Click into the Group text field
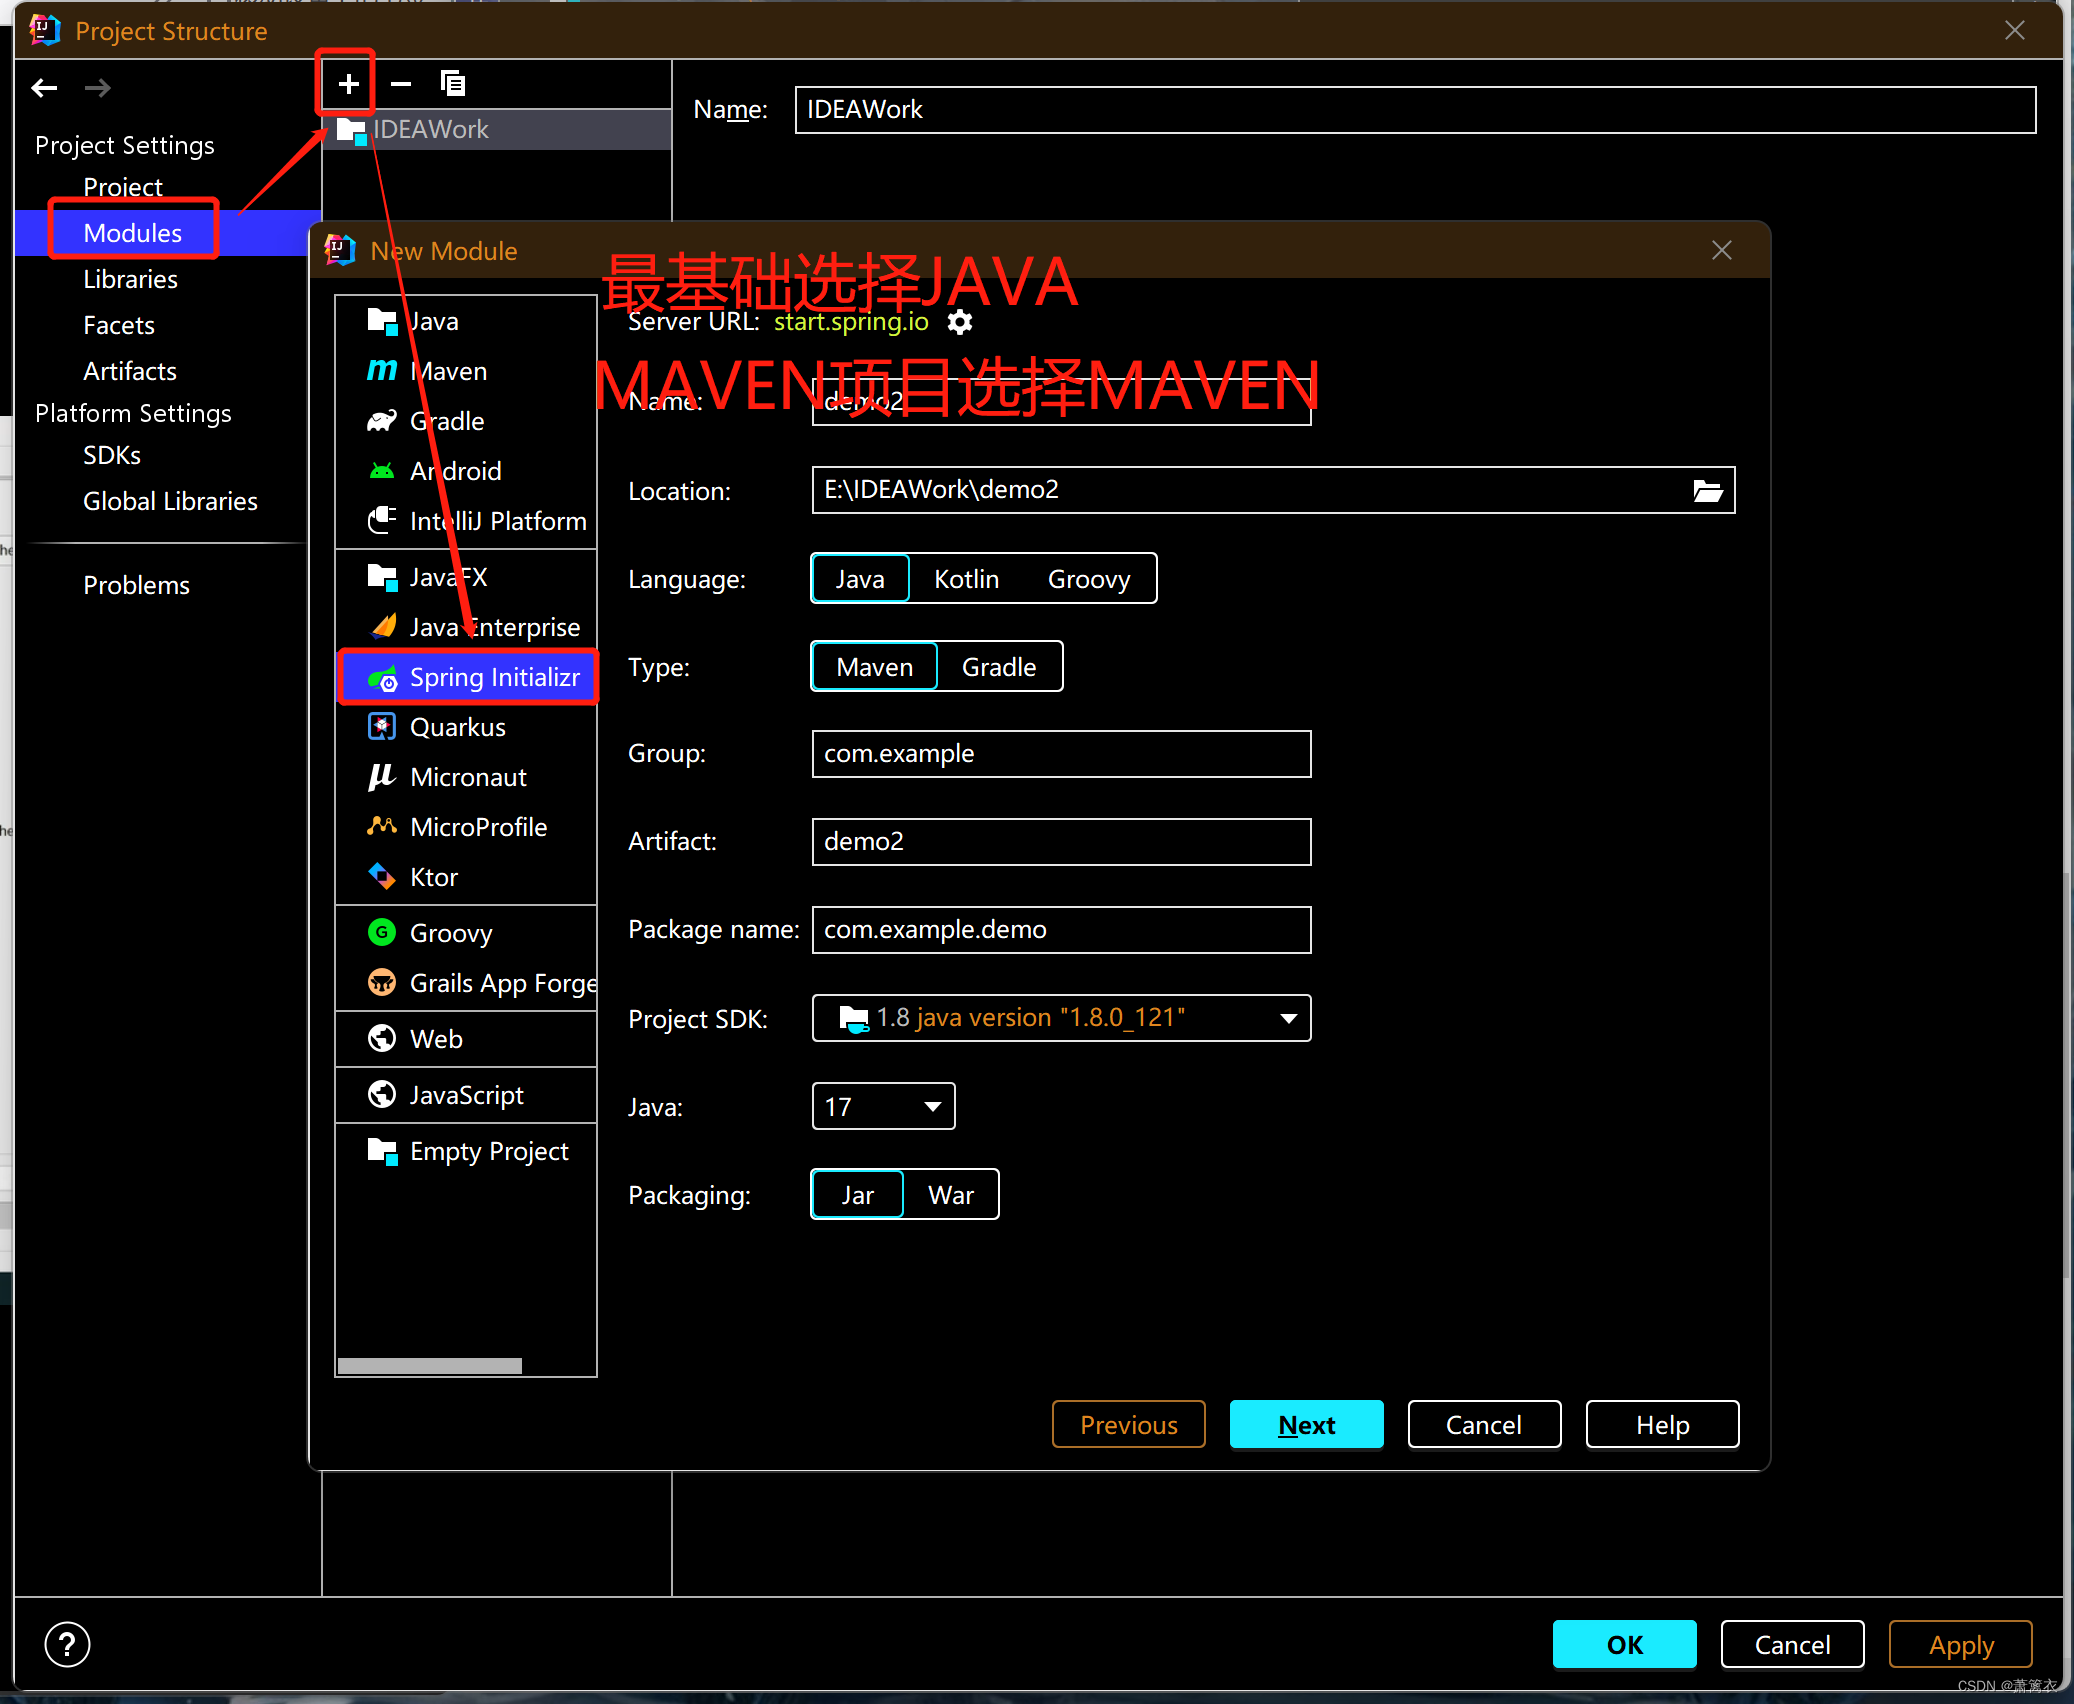This screenshot has width=2074, height=1704. pos(1061,754)
